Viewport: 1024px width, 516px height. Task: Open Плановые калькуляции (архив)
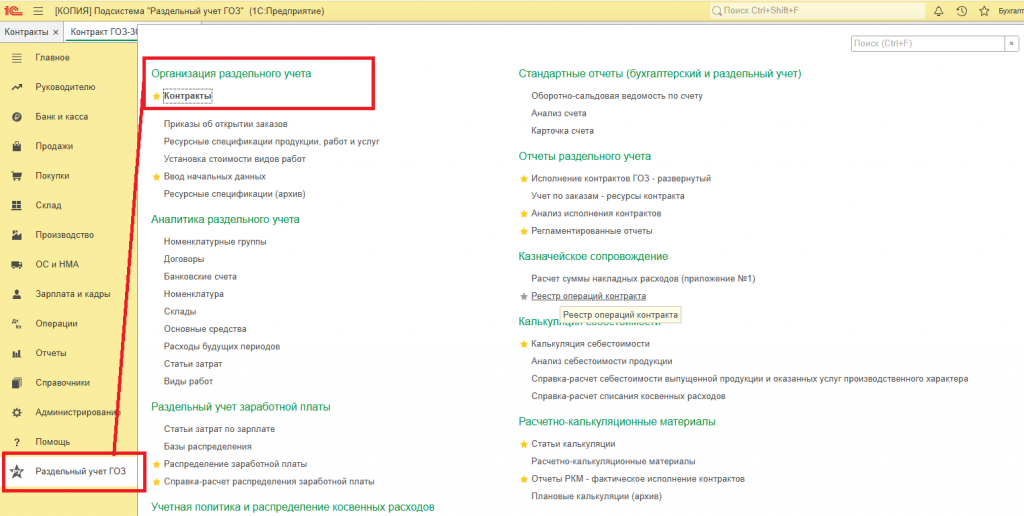pos(596,497)
